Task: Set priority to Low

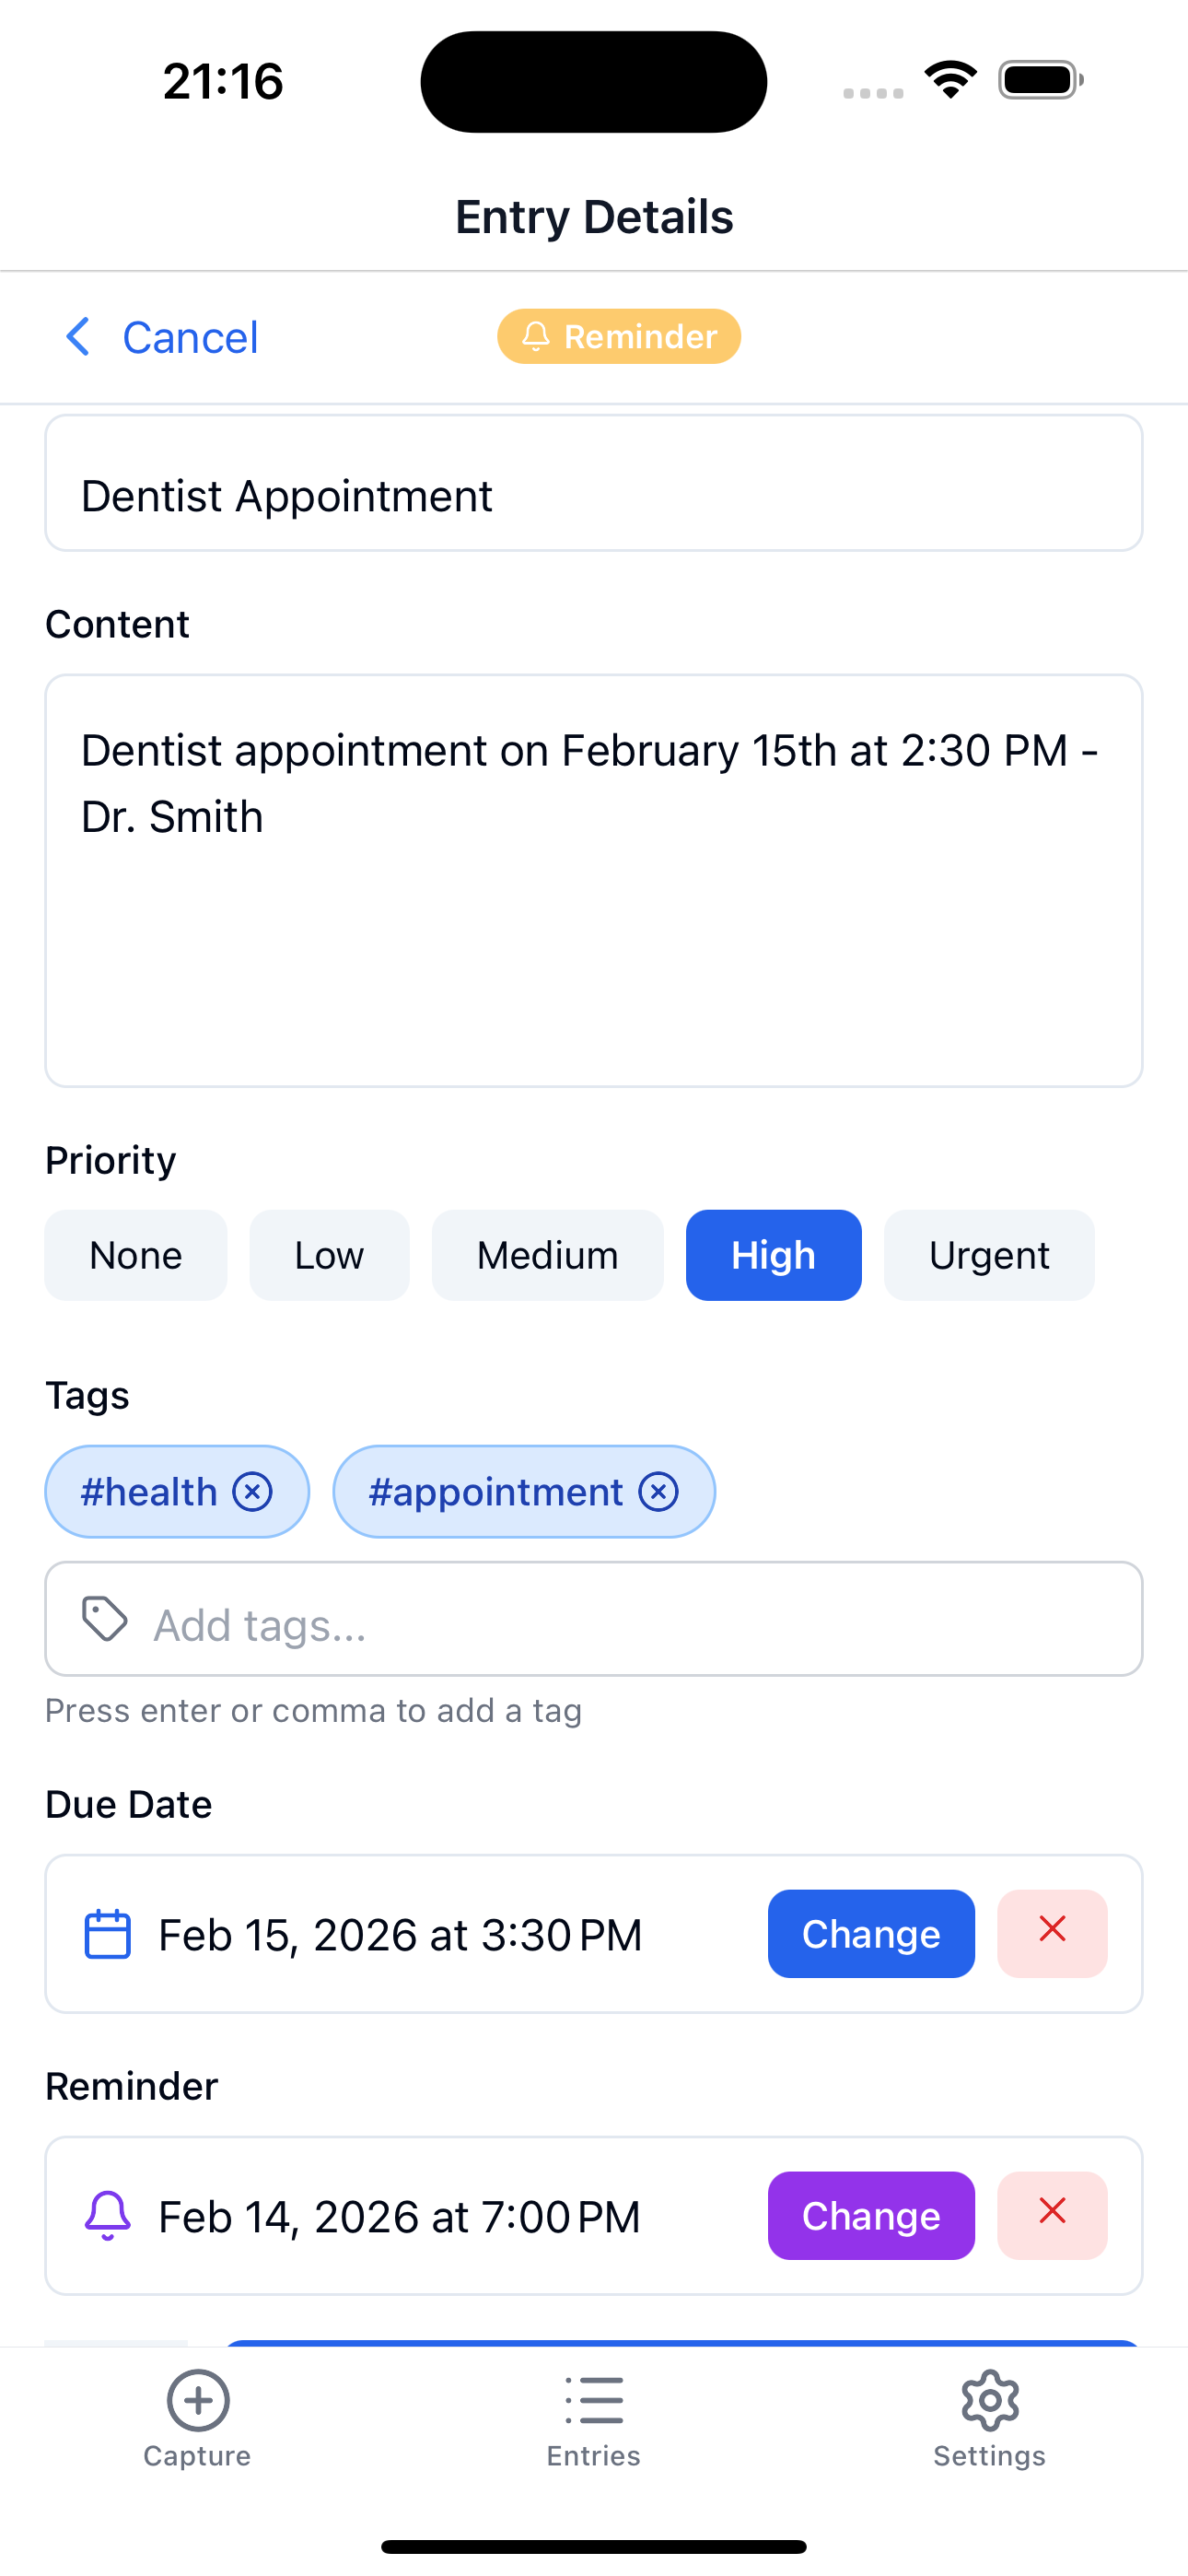Action: (x=329, y=1255)
